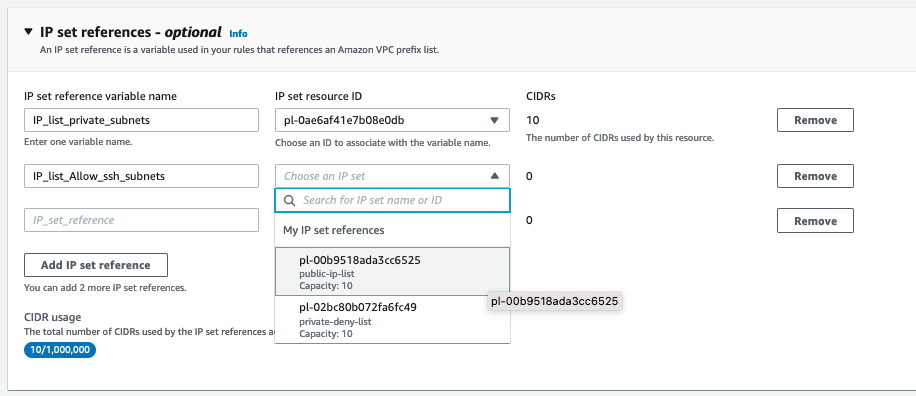
Task: Click the 'CIDR usage' heading
Action: coord(53,317)
